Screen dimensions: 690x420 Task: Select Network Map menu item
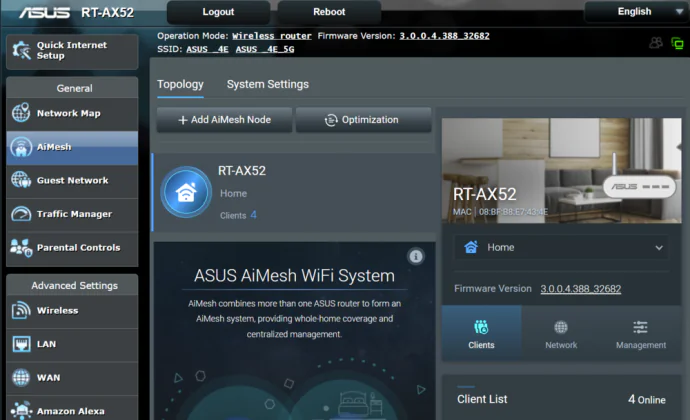[x=72, y=113]
